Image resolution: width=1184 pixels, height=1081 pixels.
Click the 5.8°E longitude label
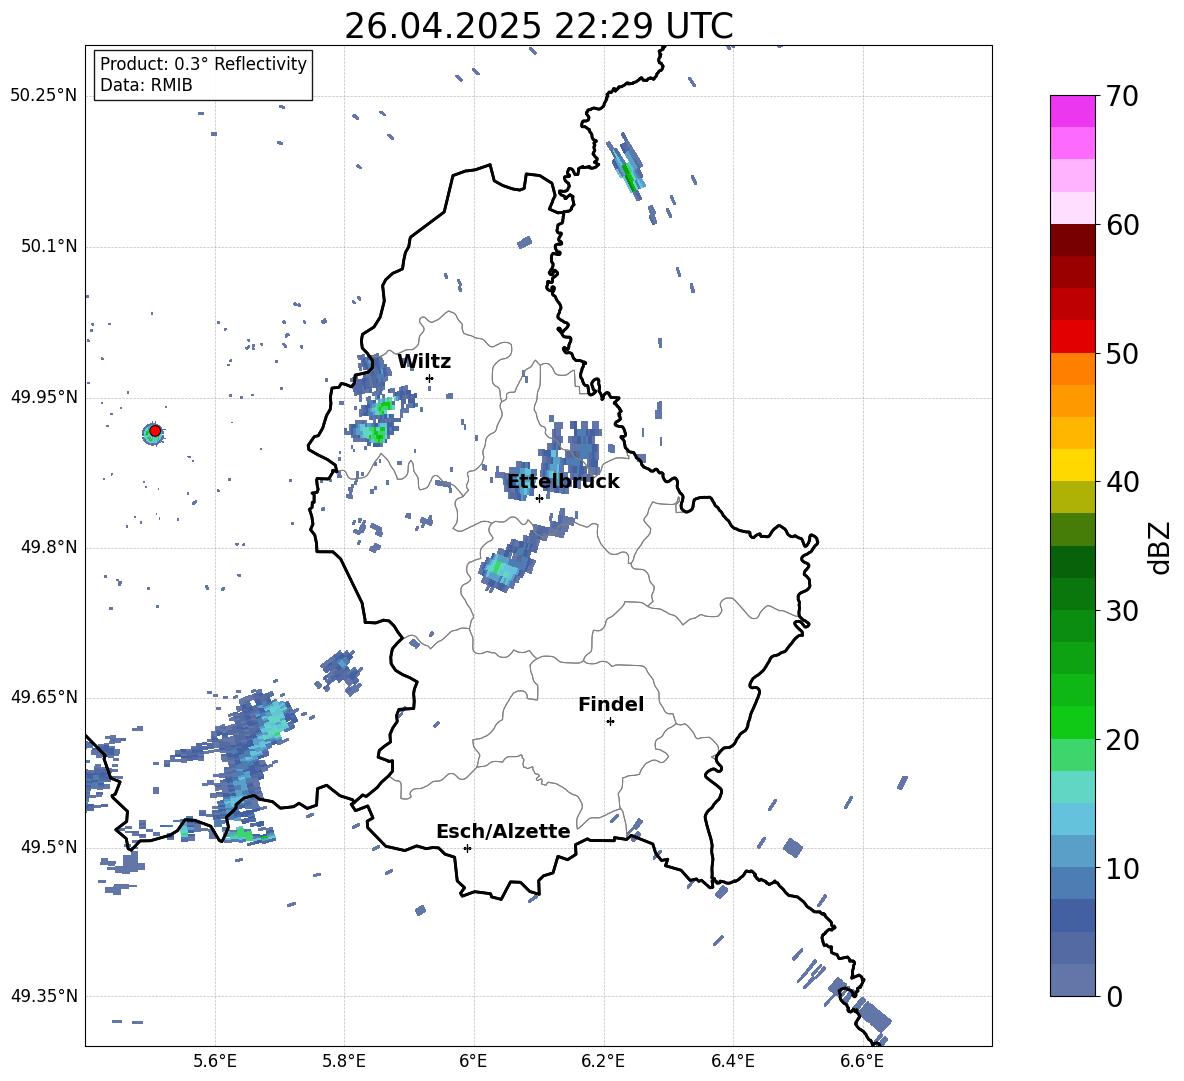pyautogui.click(x=344, y=1062)
